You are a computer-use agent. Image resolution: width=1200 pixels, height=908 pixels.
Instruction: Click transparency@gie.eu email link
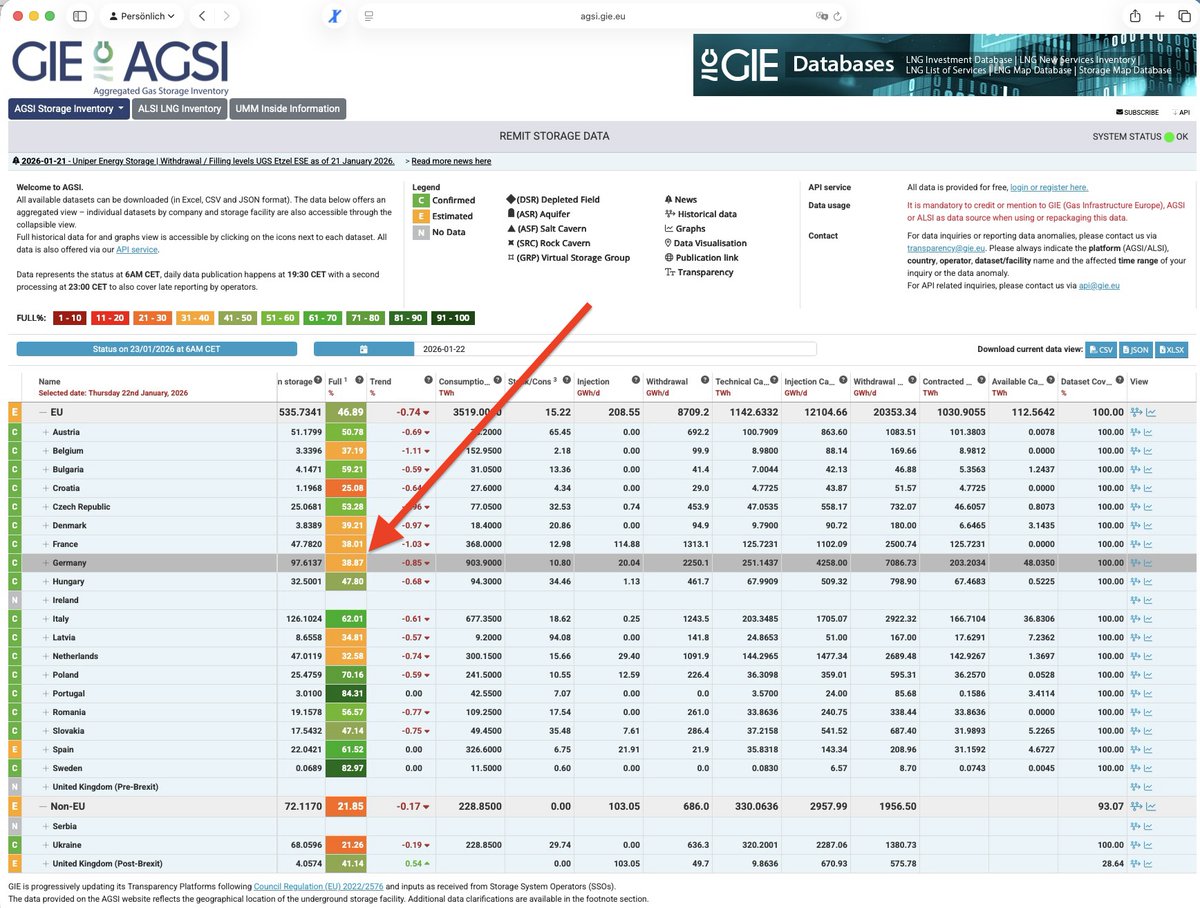pos(946,247)
